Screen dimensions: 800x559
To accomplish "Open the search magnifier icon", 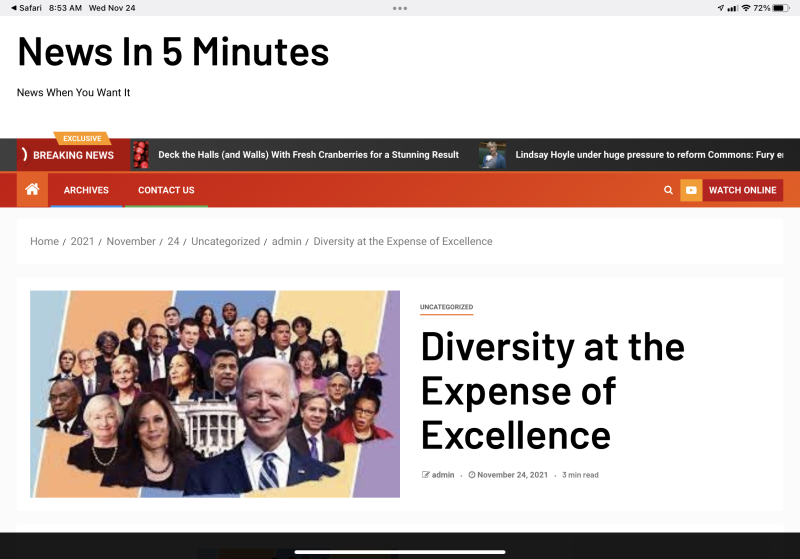I will tap(668, 190).
